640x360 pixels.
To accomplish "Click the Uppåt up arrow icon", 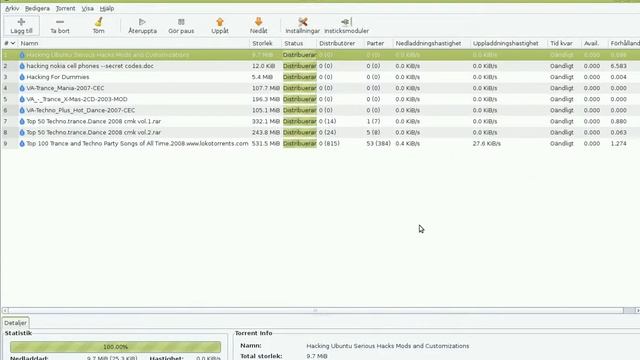I will pos(220,22).
